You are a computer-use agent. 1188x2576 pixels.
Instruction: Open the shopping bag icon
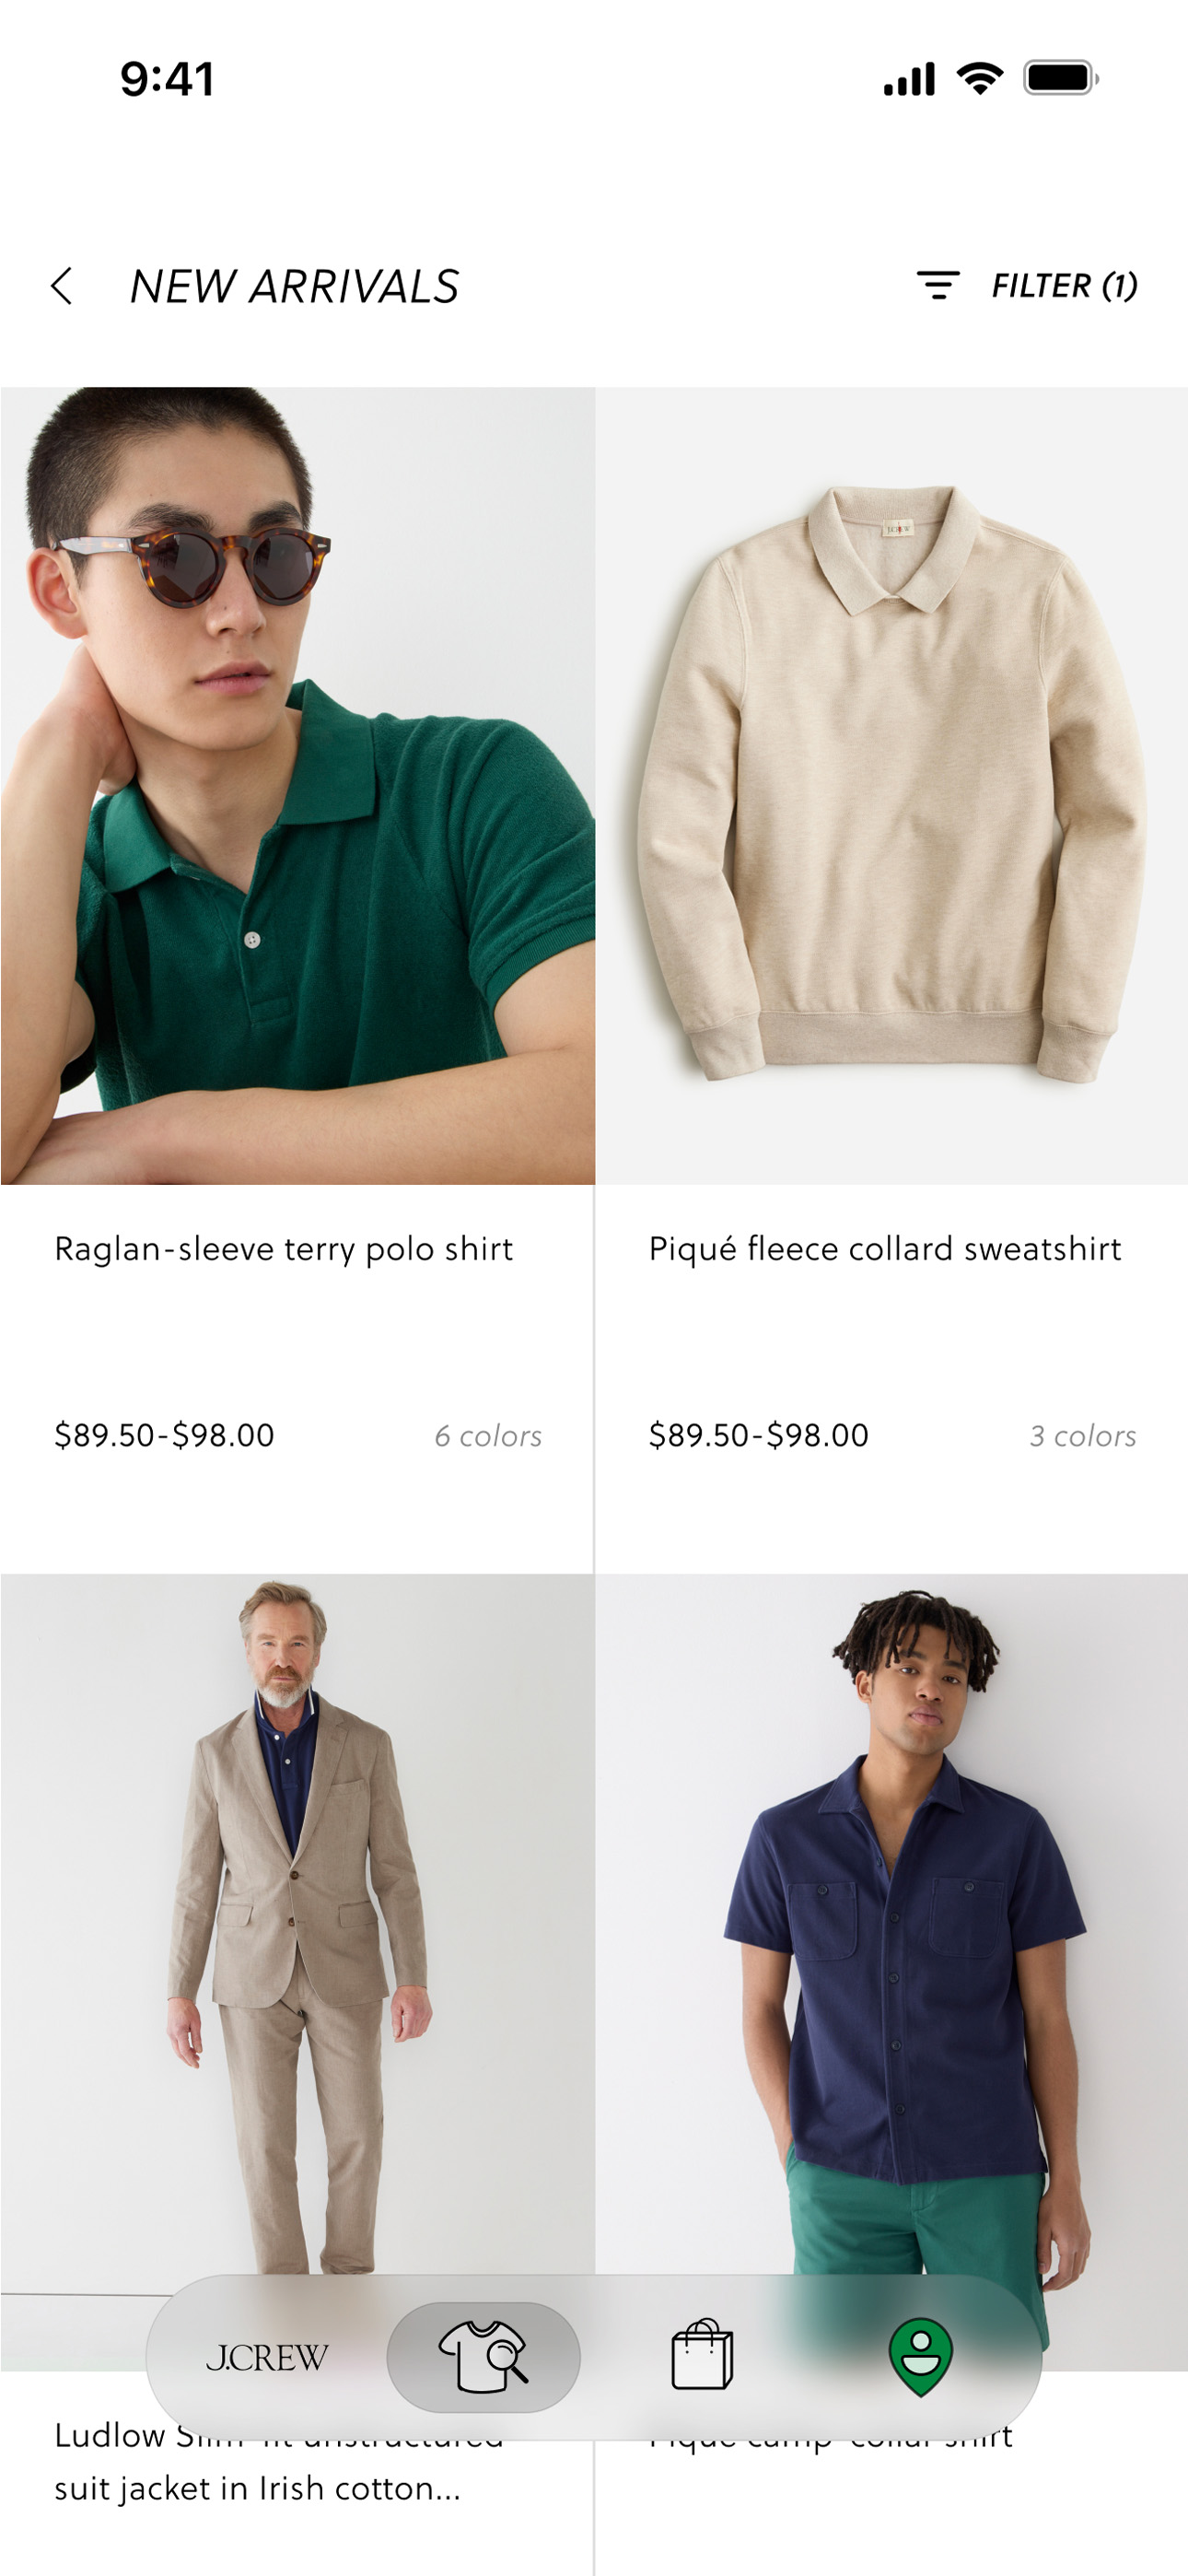pos(702,2355)
